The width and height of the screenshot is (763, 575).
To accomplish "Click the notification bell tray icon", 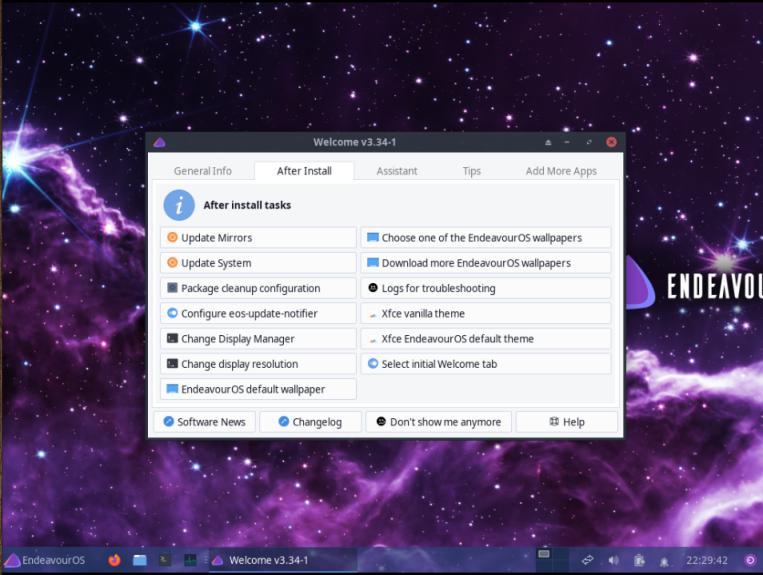I will click(664, 561).
